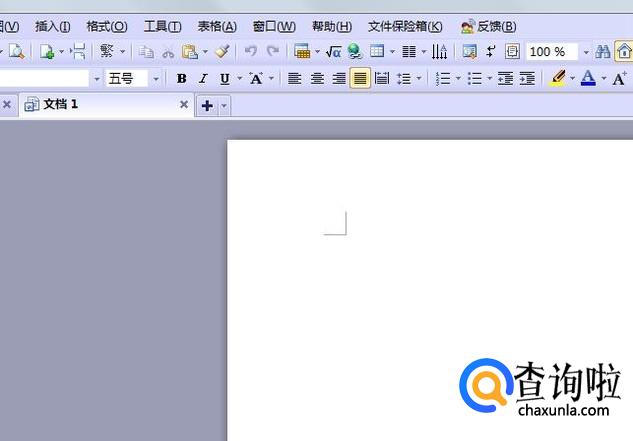Click the scissors cut icon
This screenshot has height=441, width=633.
point(168,52)
